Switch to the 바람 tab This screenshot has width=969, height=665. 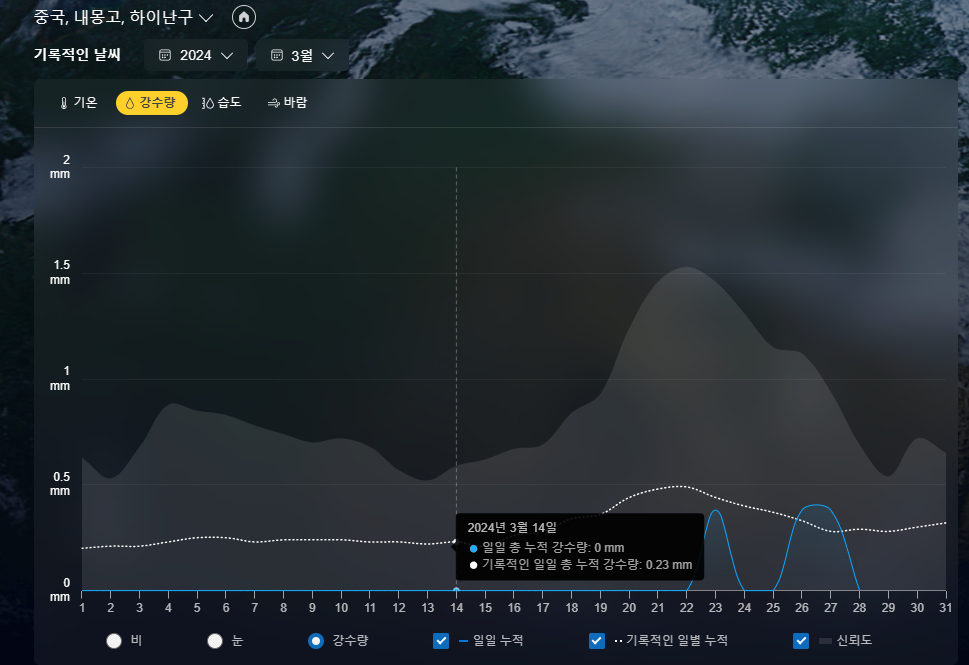point(286,102)
